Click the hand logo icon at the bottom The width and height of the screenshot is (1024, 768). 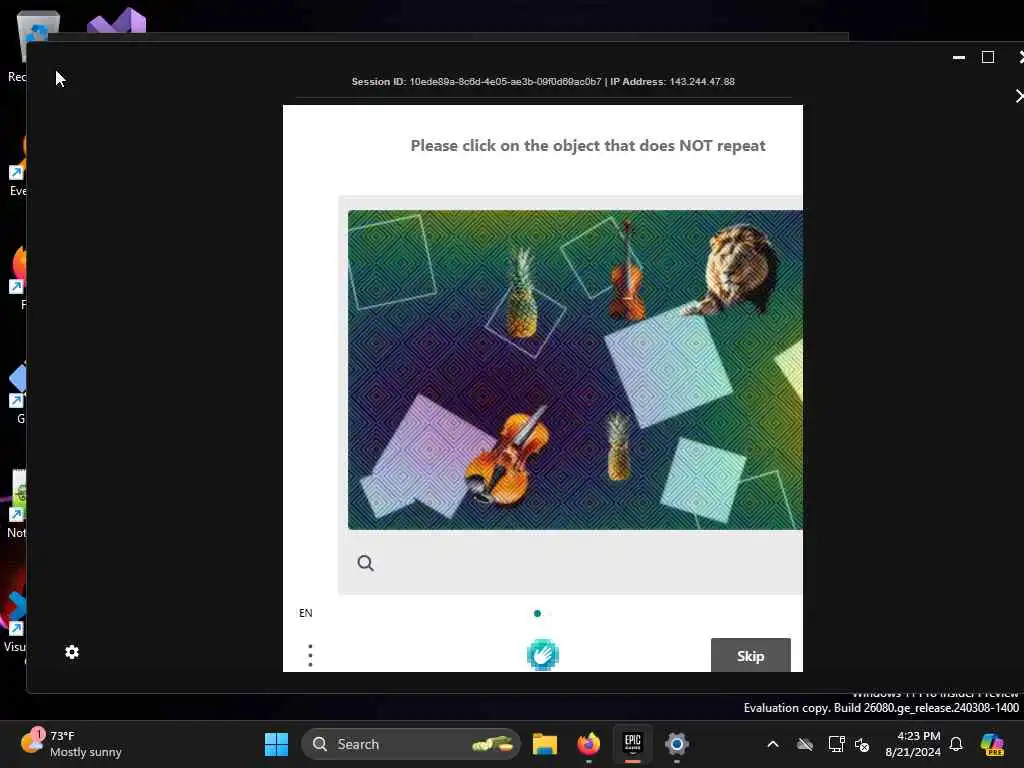pos(543,654)
